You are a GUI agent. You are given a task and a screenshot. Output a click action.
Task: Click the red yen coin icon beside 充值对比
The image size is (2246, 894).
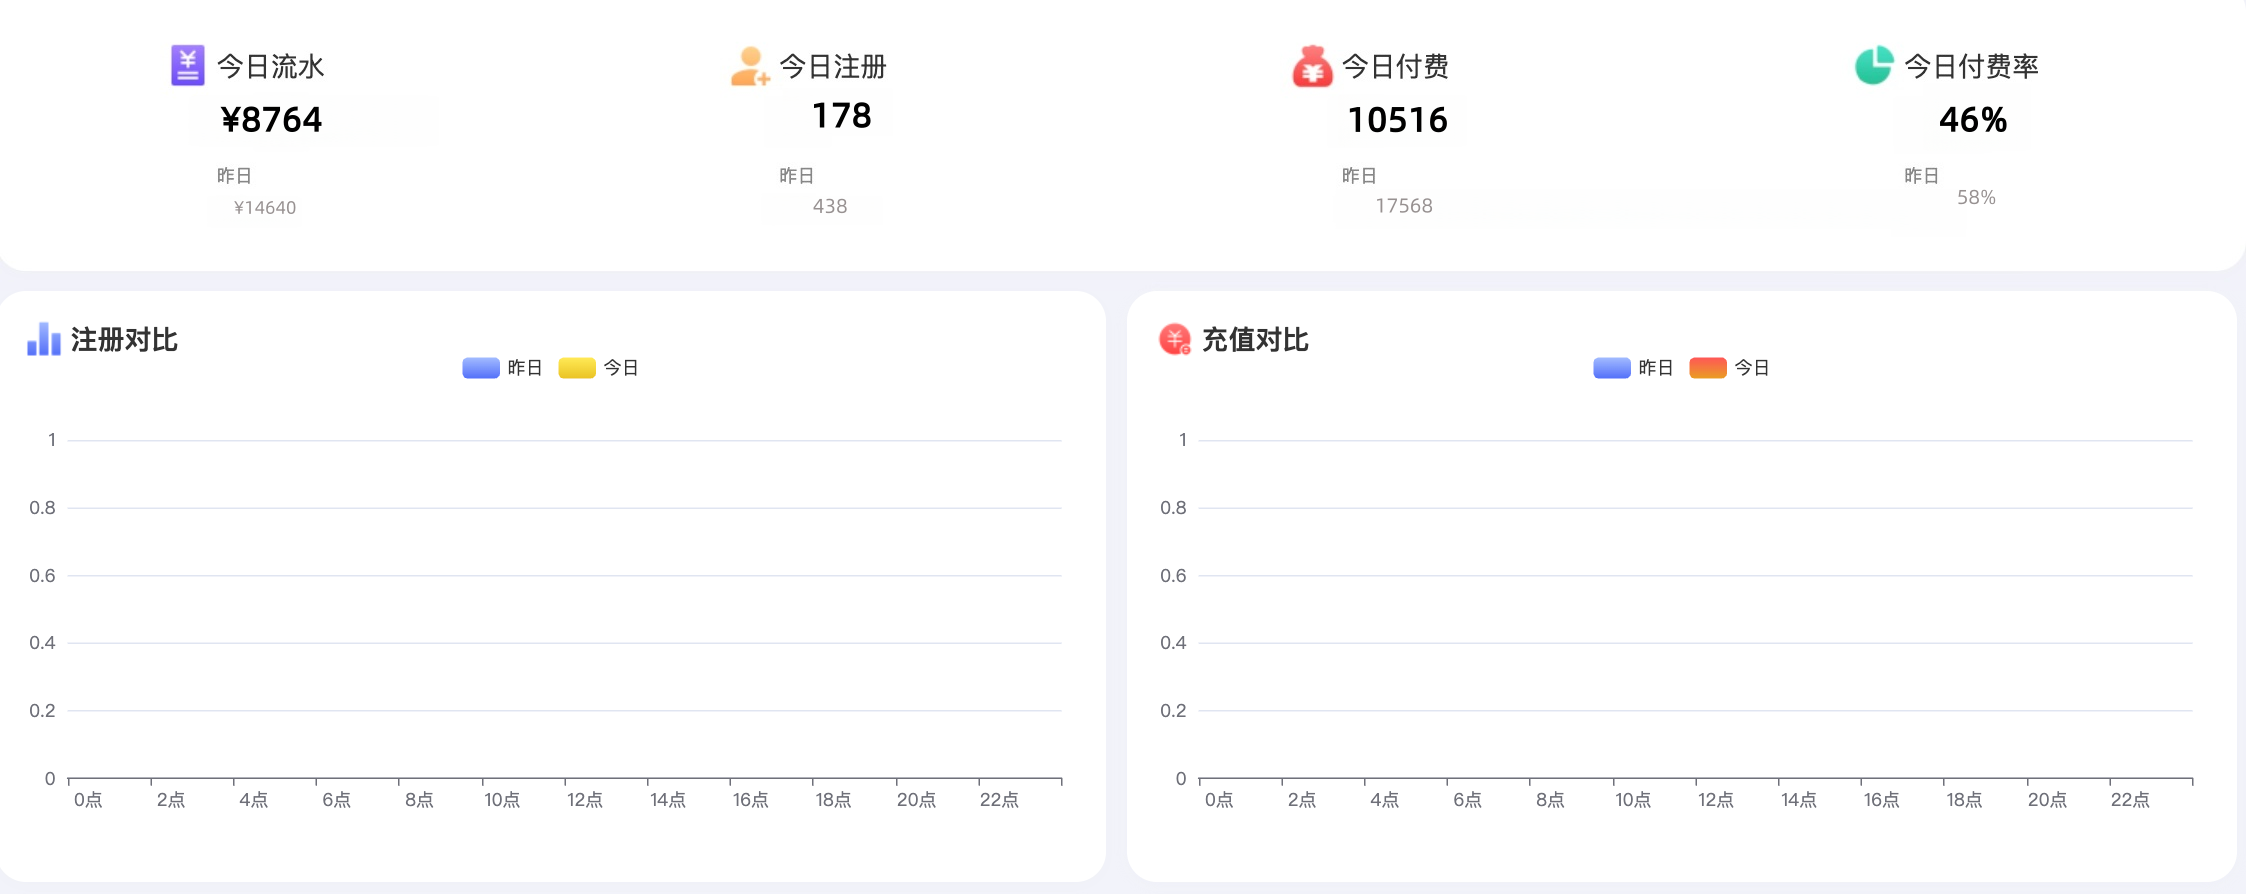point(1175,340)
